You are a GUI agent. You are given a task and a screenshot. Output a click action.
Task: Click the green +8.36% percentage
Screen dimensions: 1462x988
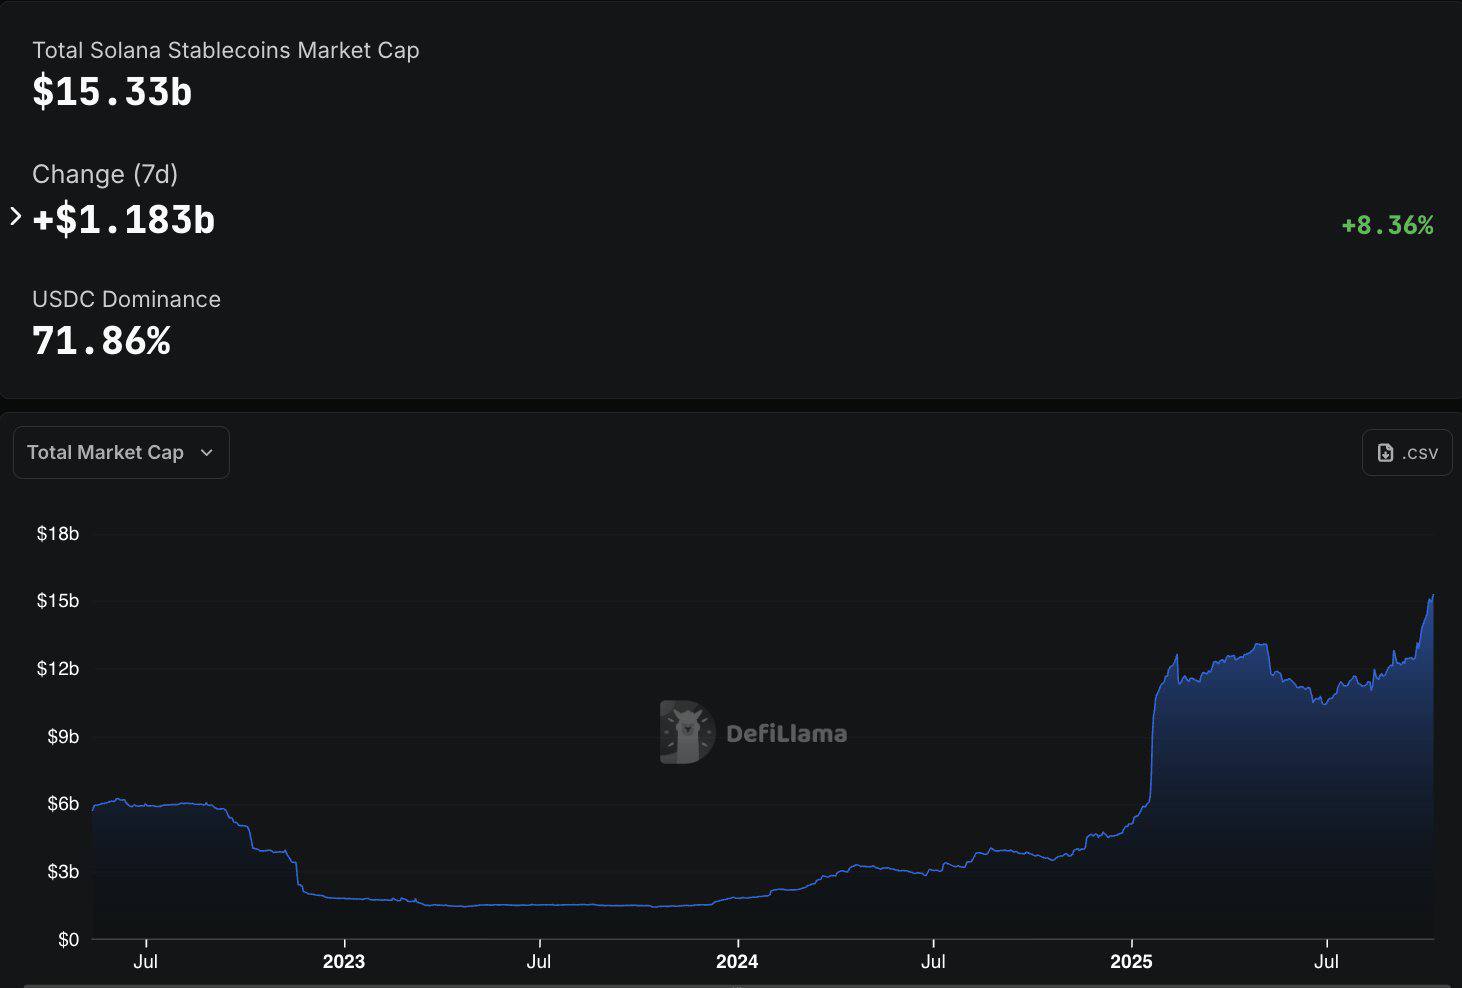[x=1387, y=225]
